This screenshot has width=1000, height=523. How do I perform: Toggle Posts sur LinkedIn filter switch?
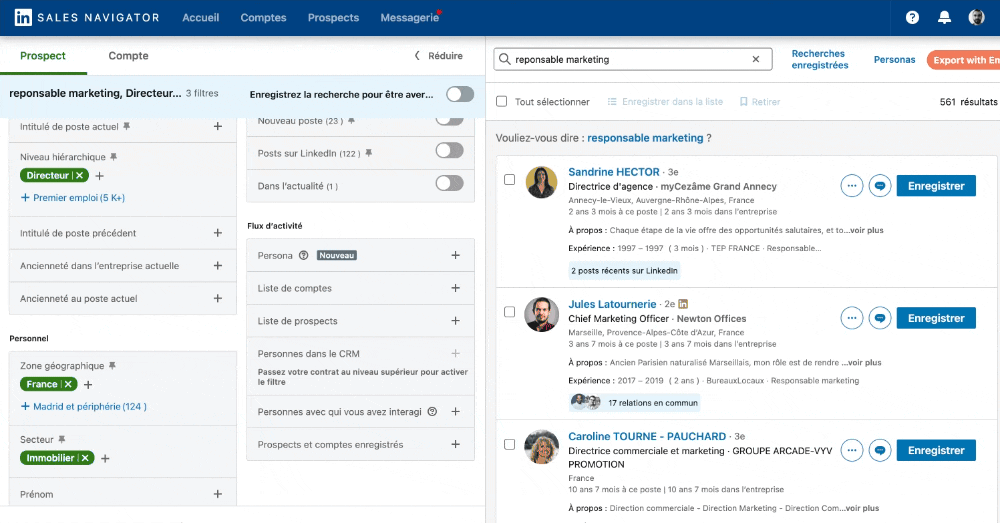[x=450, y=151]
